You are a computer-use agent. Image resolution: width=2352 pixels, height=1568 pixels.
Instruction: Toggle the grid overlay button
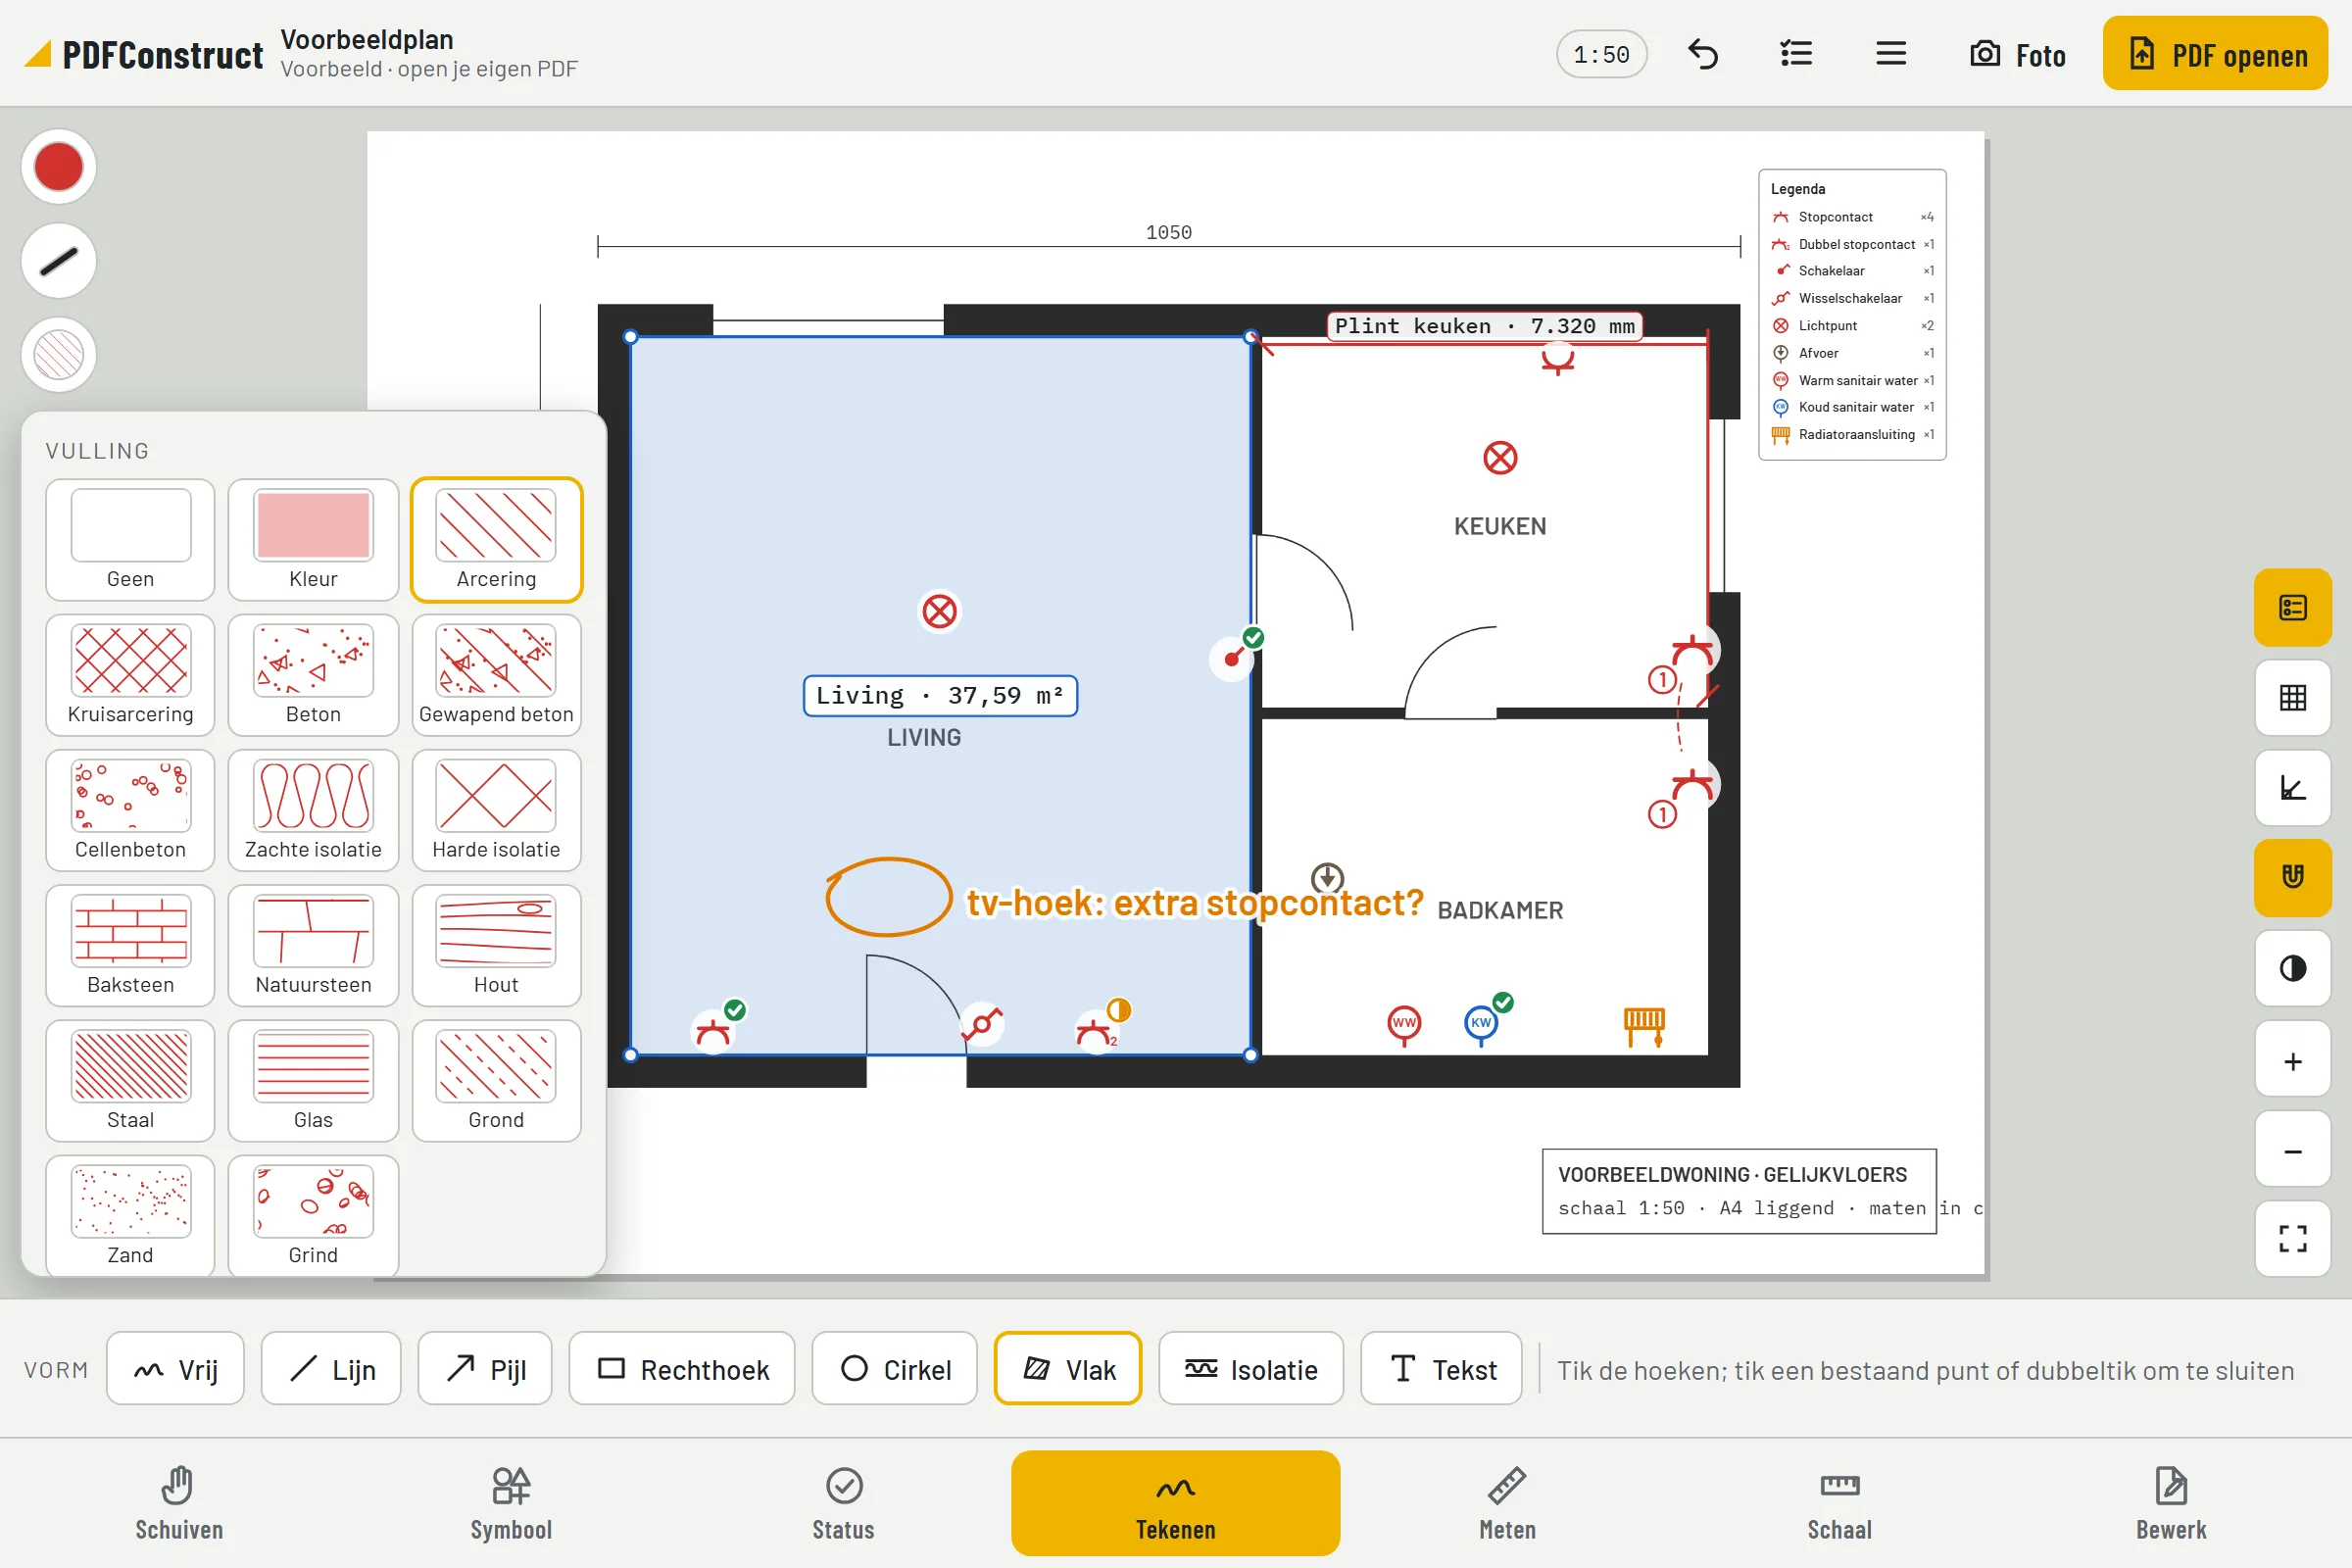pyautogui.click(x=2292, y=697)
